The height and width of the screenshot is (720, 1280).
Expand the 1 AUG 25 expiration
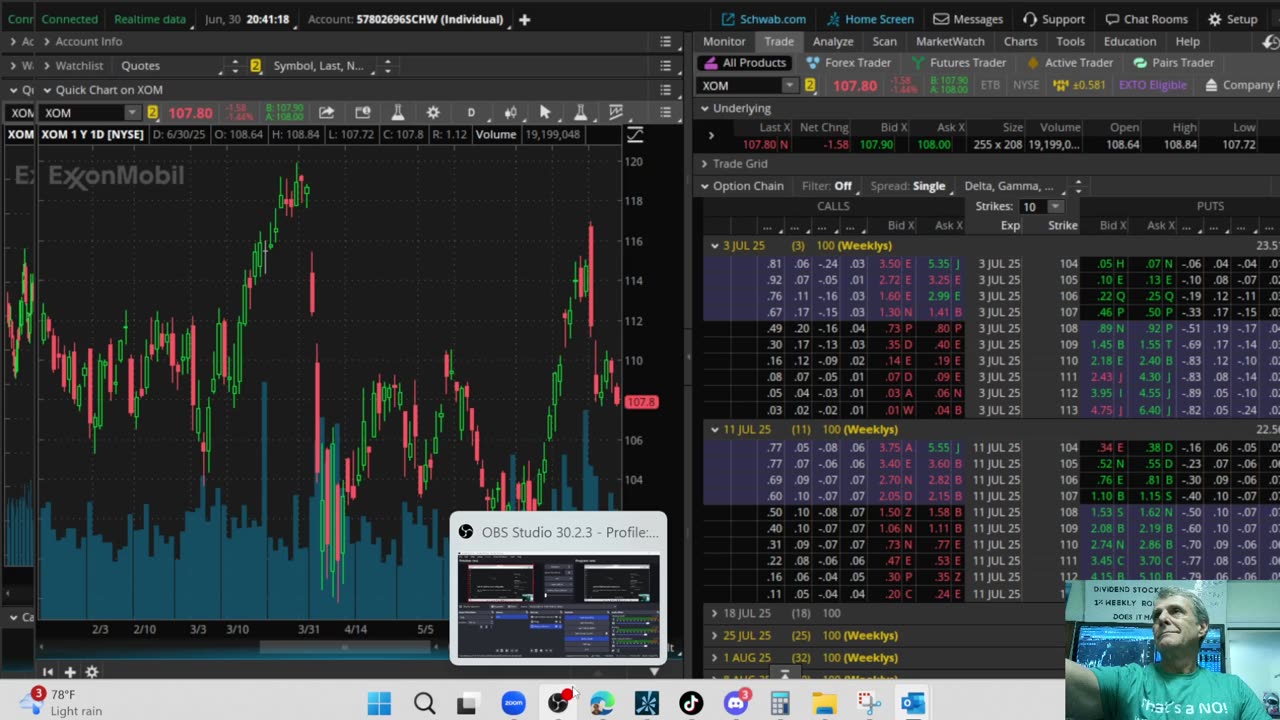(x=714, y=658)
